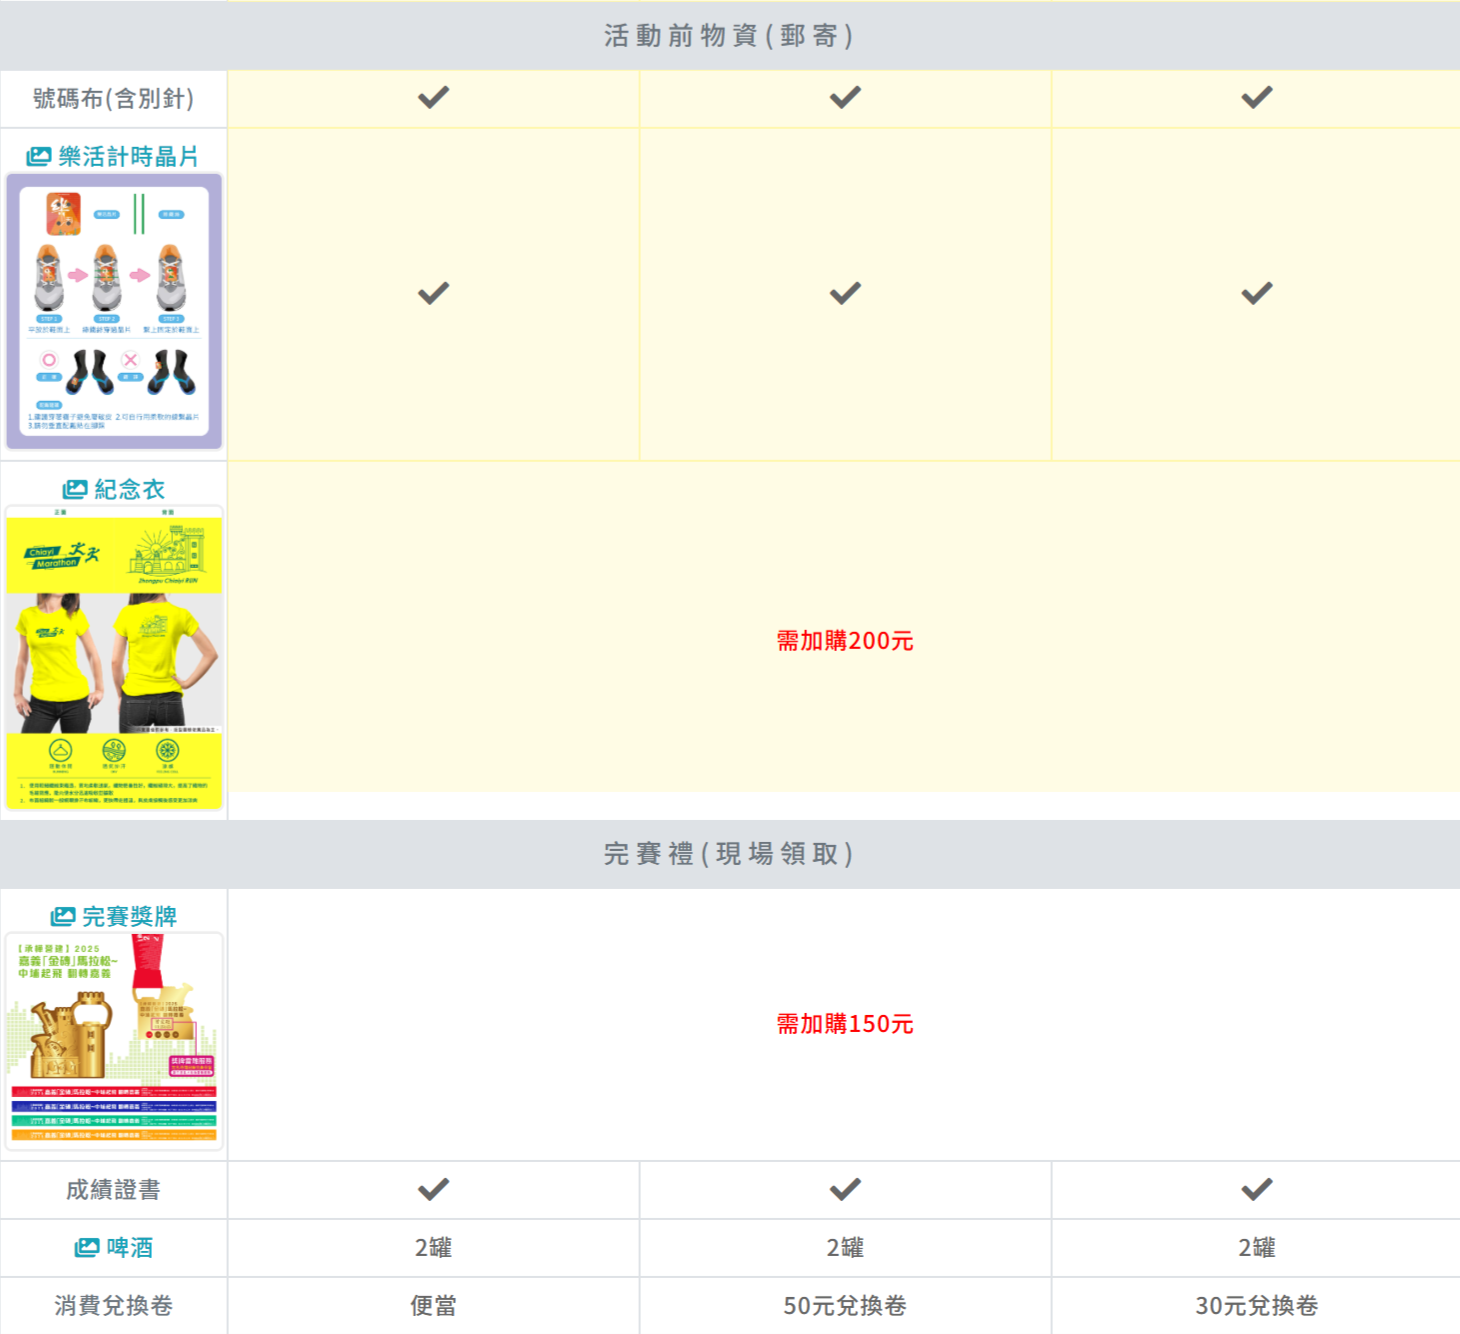This screenshot has height=1334, width=1460.
Task: Click first column checkmark for 號碼布
Action: tap(433, 98)
